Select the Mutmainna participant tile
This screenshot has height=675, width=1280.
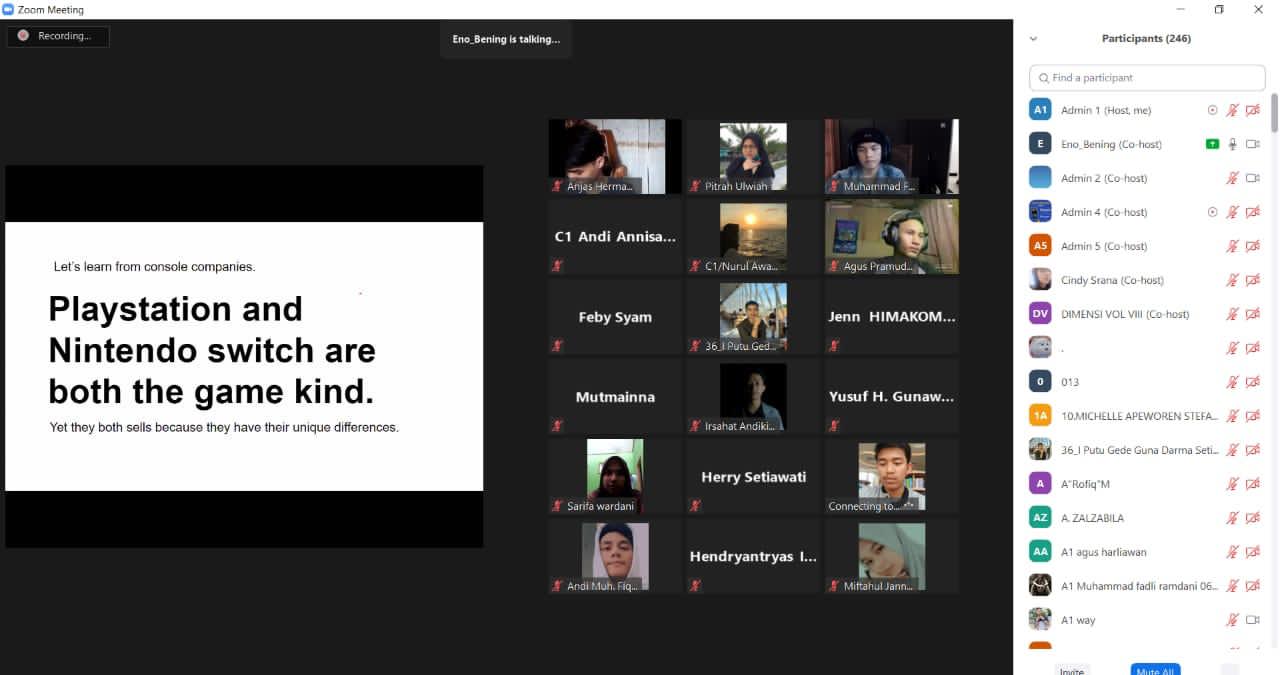[615, 396]
